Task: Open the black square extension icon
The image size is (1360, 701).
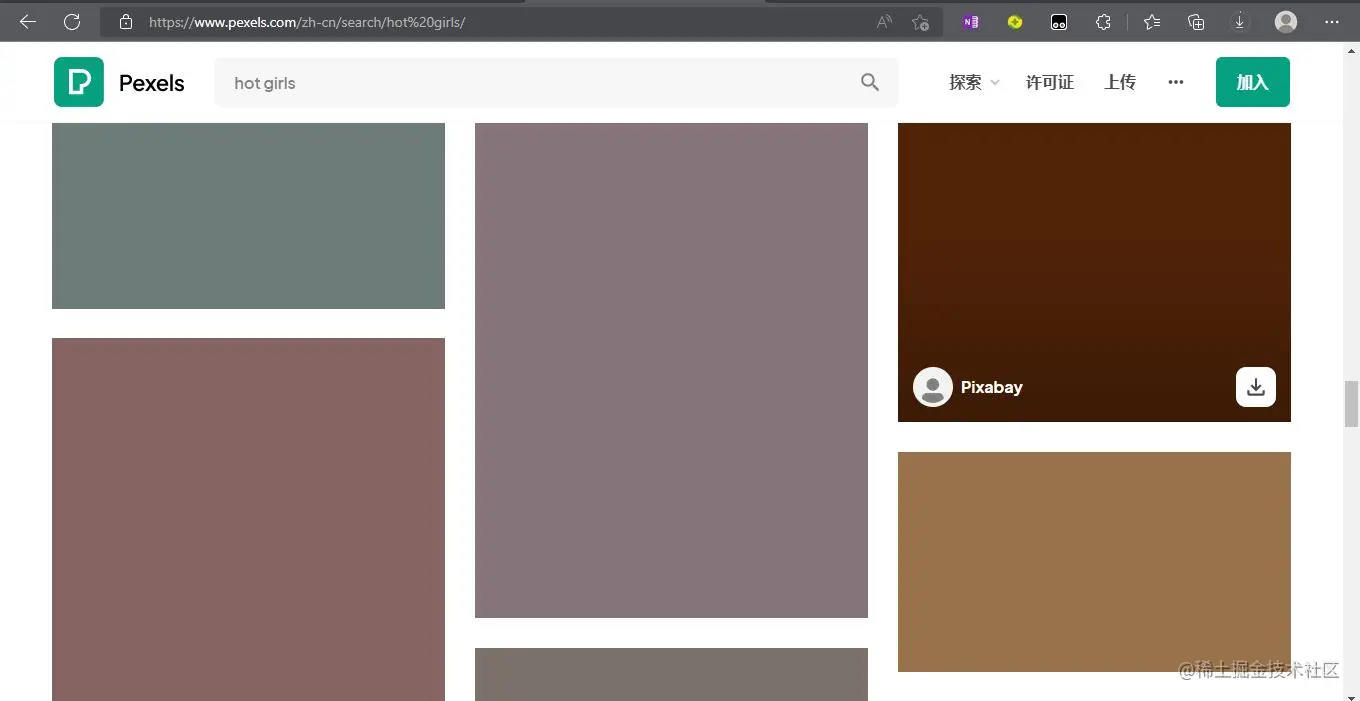Action: click(x=1059, y=22)
